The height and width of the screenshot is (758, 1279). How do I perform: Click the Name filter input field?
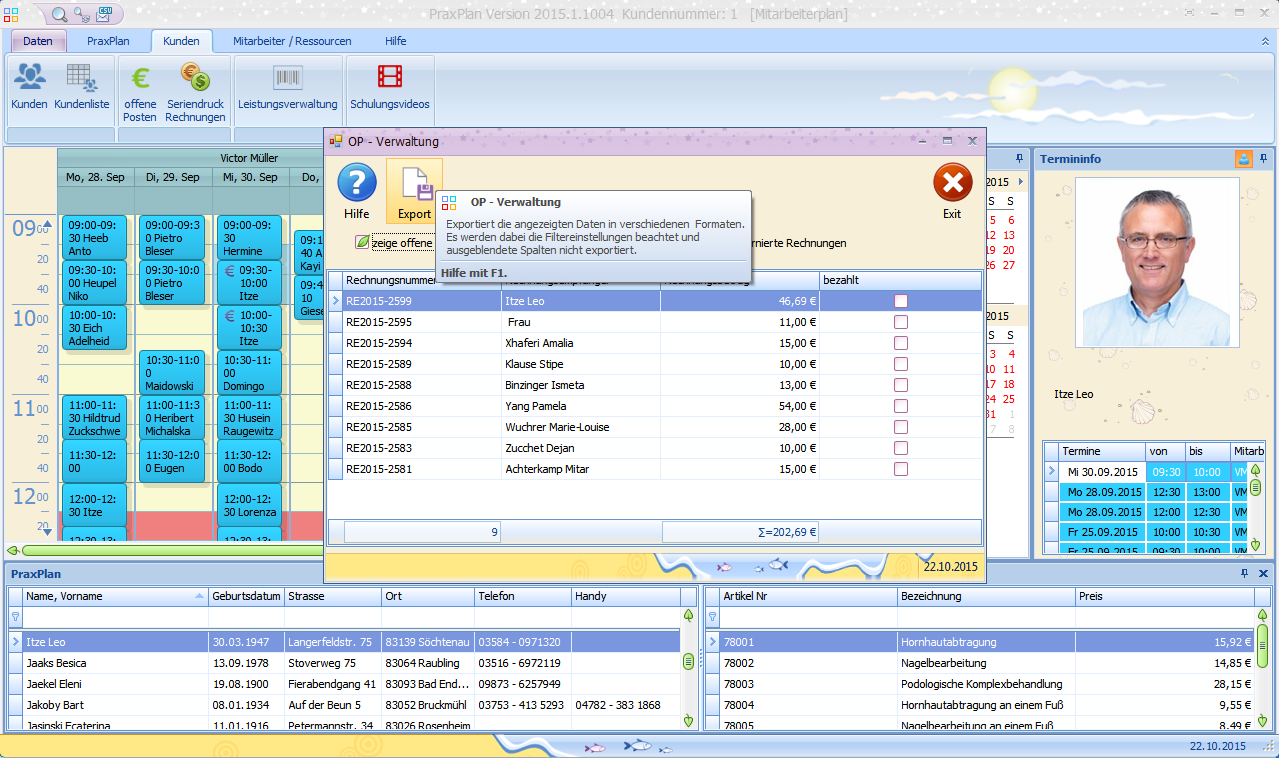tap(115, 617)
